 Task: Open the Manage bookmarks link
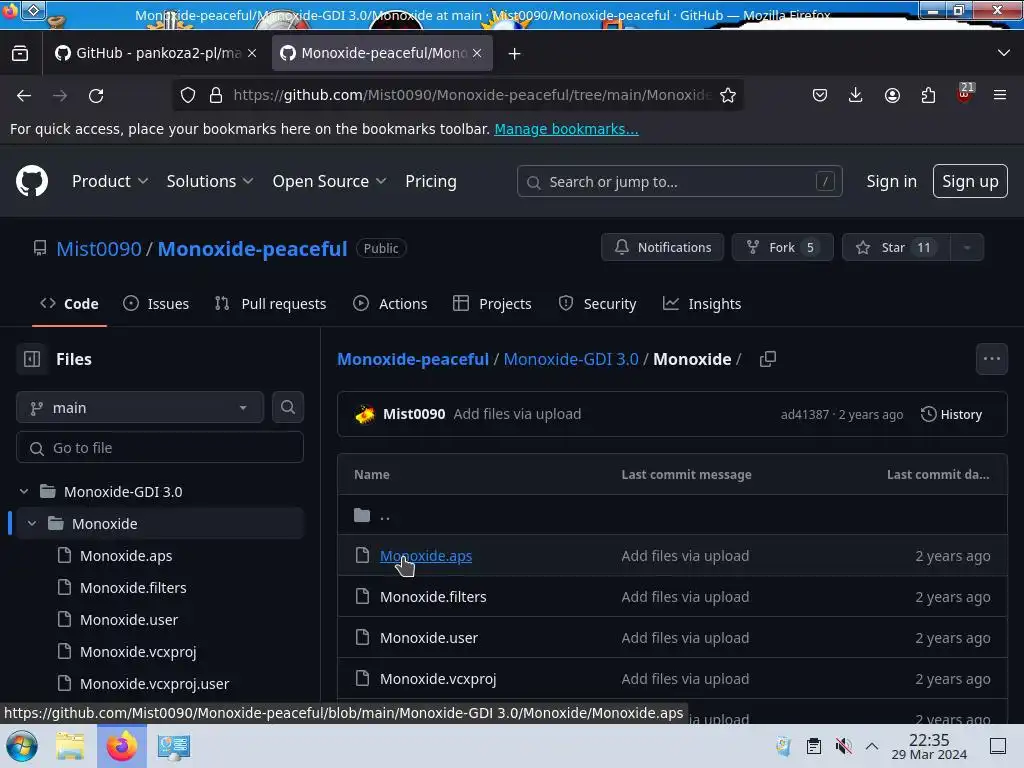click(566, 129)
